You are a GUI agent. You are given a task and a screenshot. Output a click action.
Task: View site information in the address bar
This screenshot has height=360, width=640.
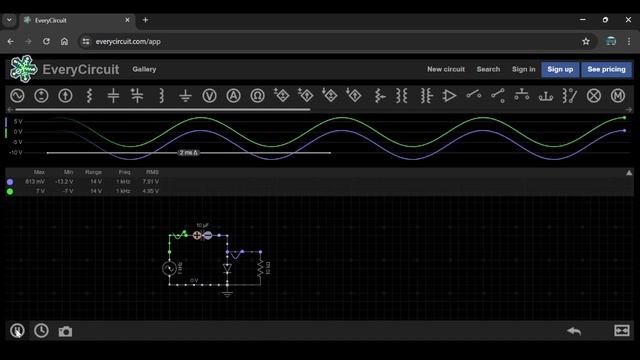pos(86,41)
